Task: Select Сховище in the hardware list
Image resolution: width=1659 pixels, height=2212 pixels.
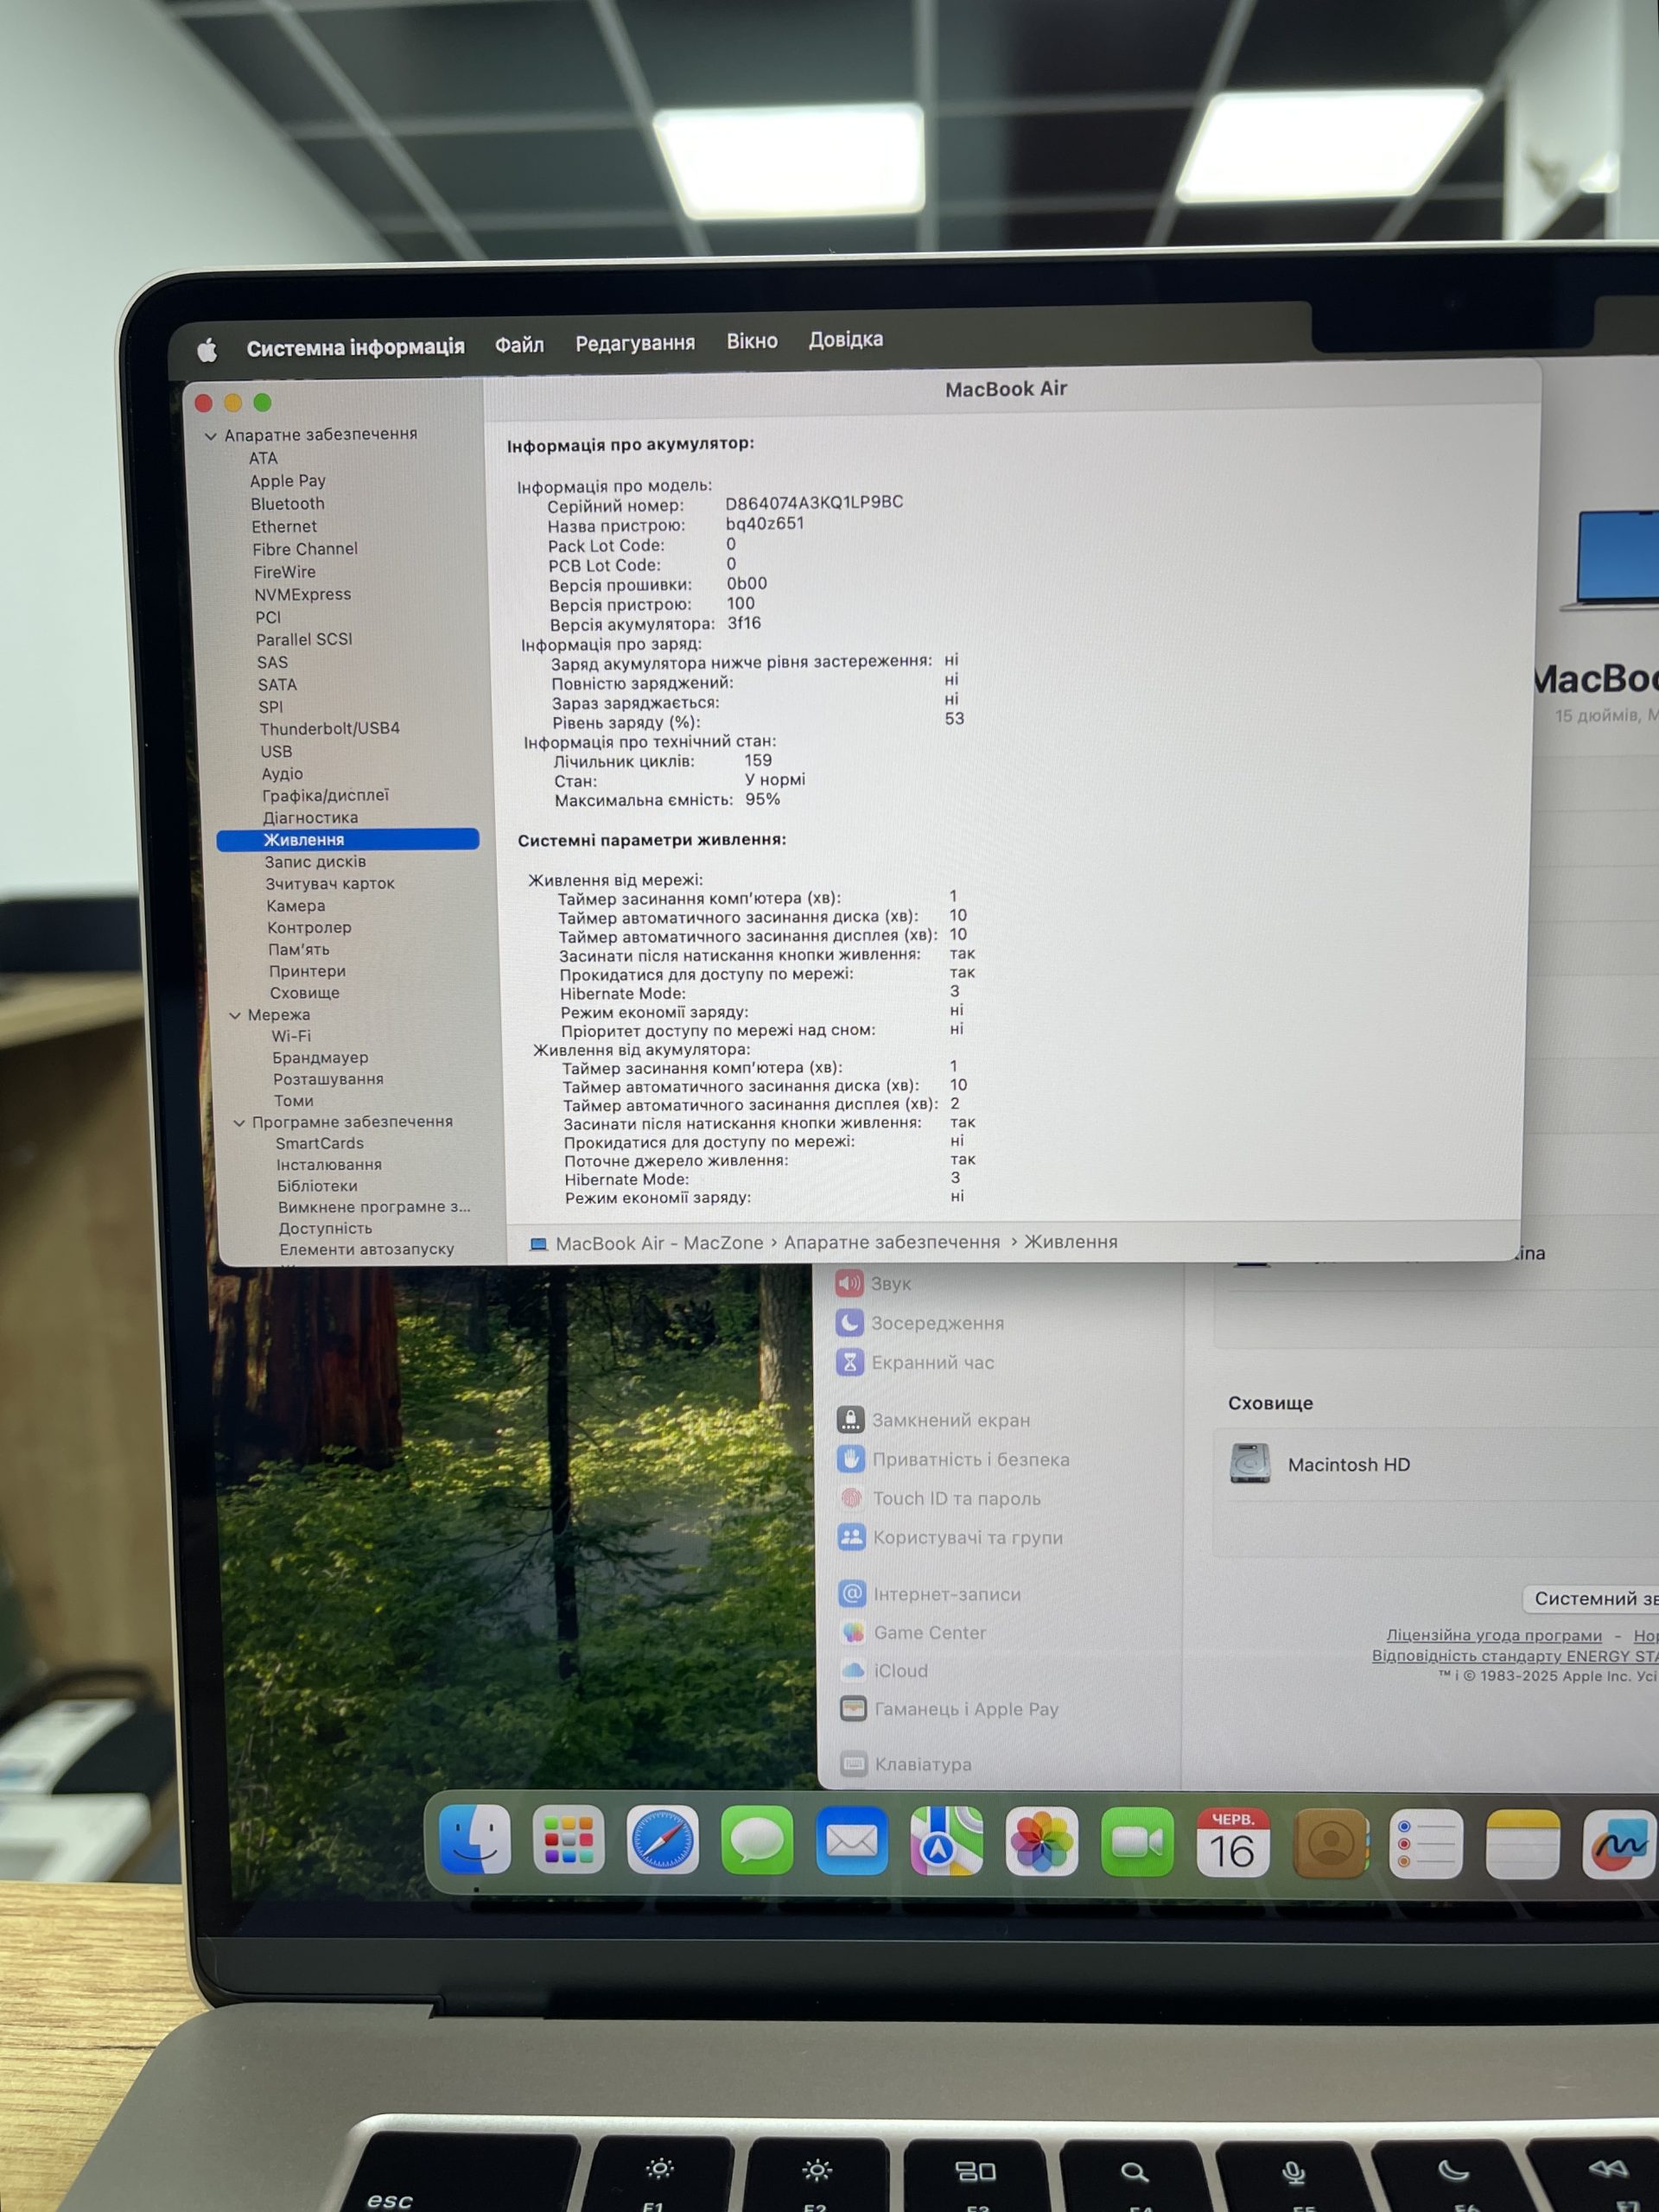Action: click(x=304, y=993)
